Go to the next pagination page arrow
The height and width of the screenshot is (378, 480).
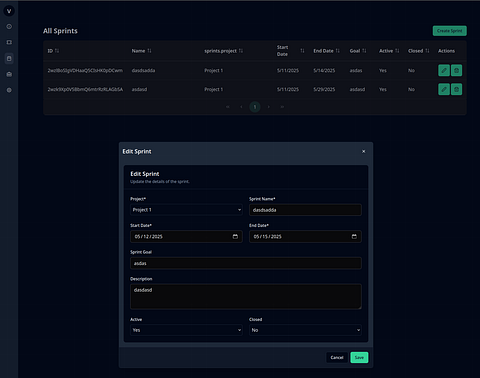(268, 107)
